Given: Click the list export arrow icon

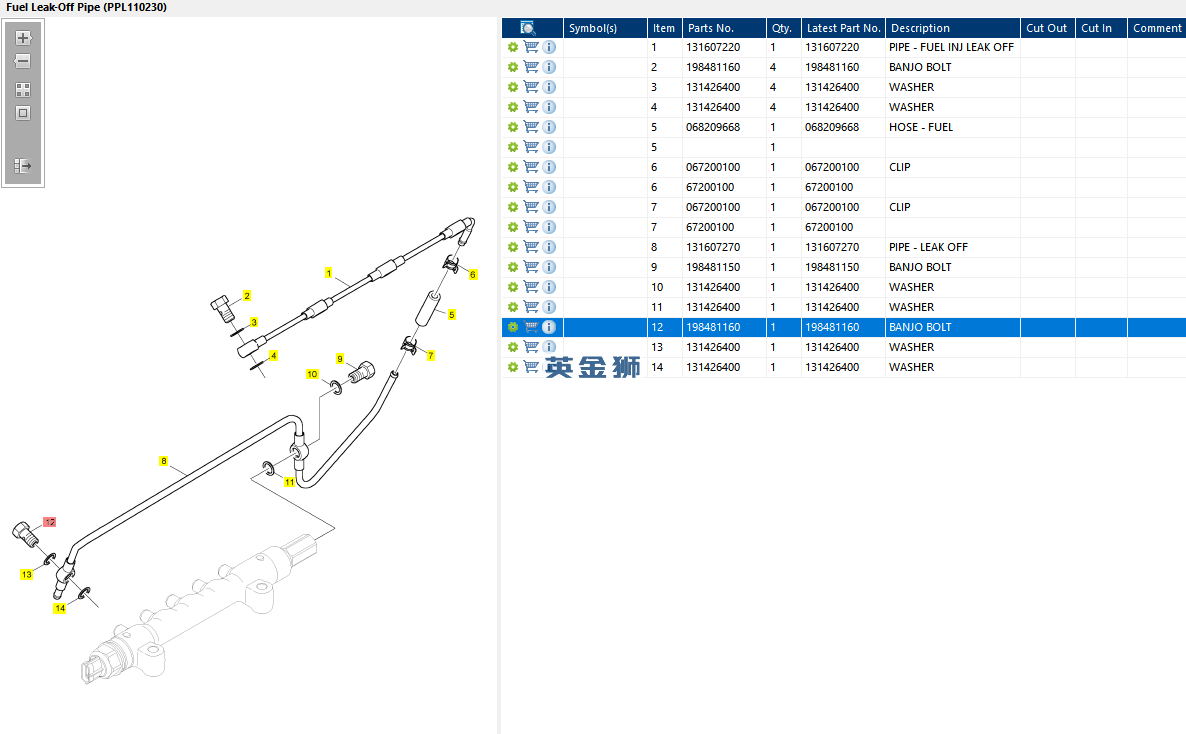Looking at the screenshot, I should coord(23,166).
